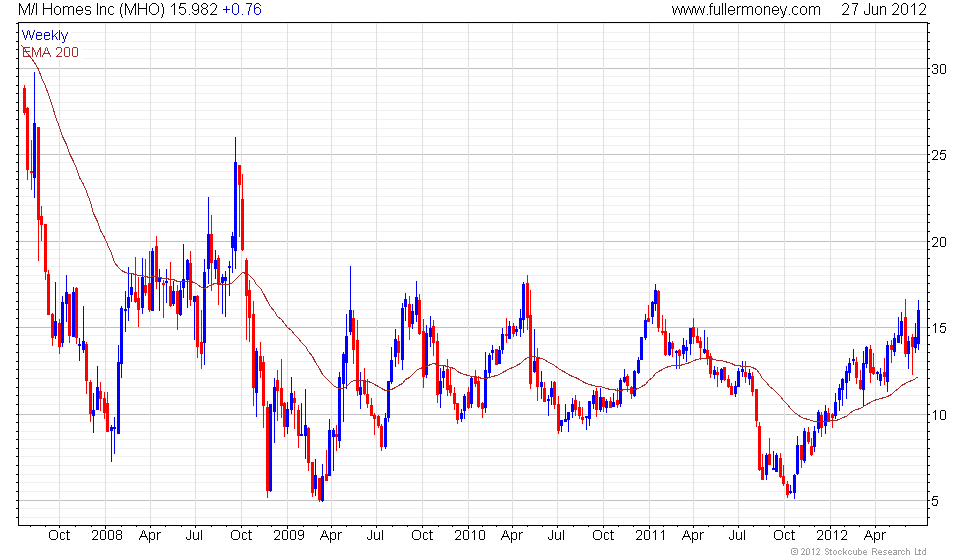Click the 20 price axis label
This screenshot has width=980, height=560.
tap(939, 242)
